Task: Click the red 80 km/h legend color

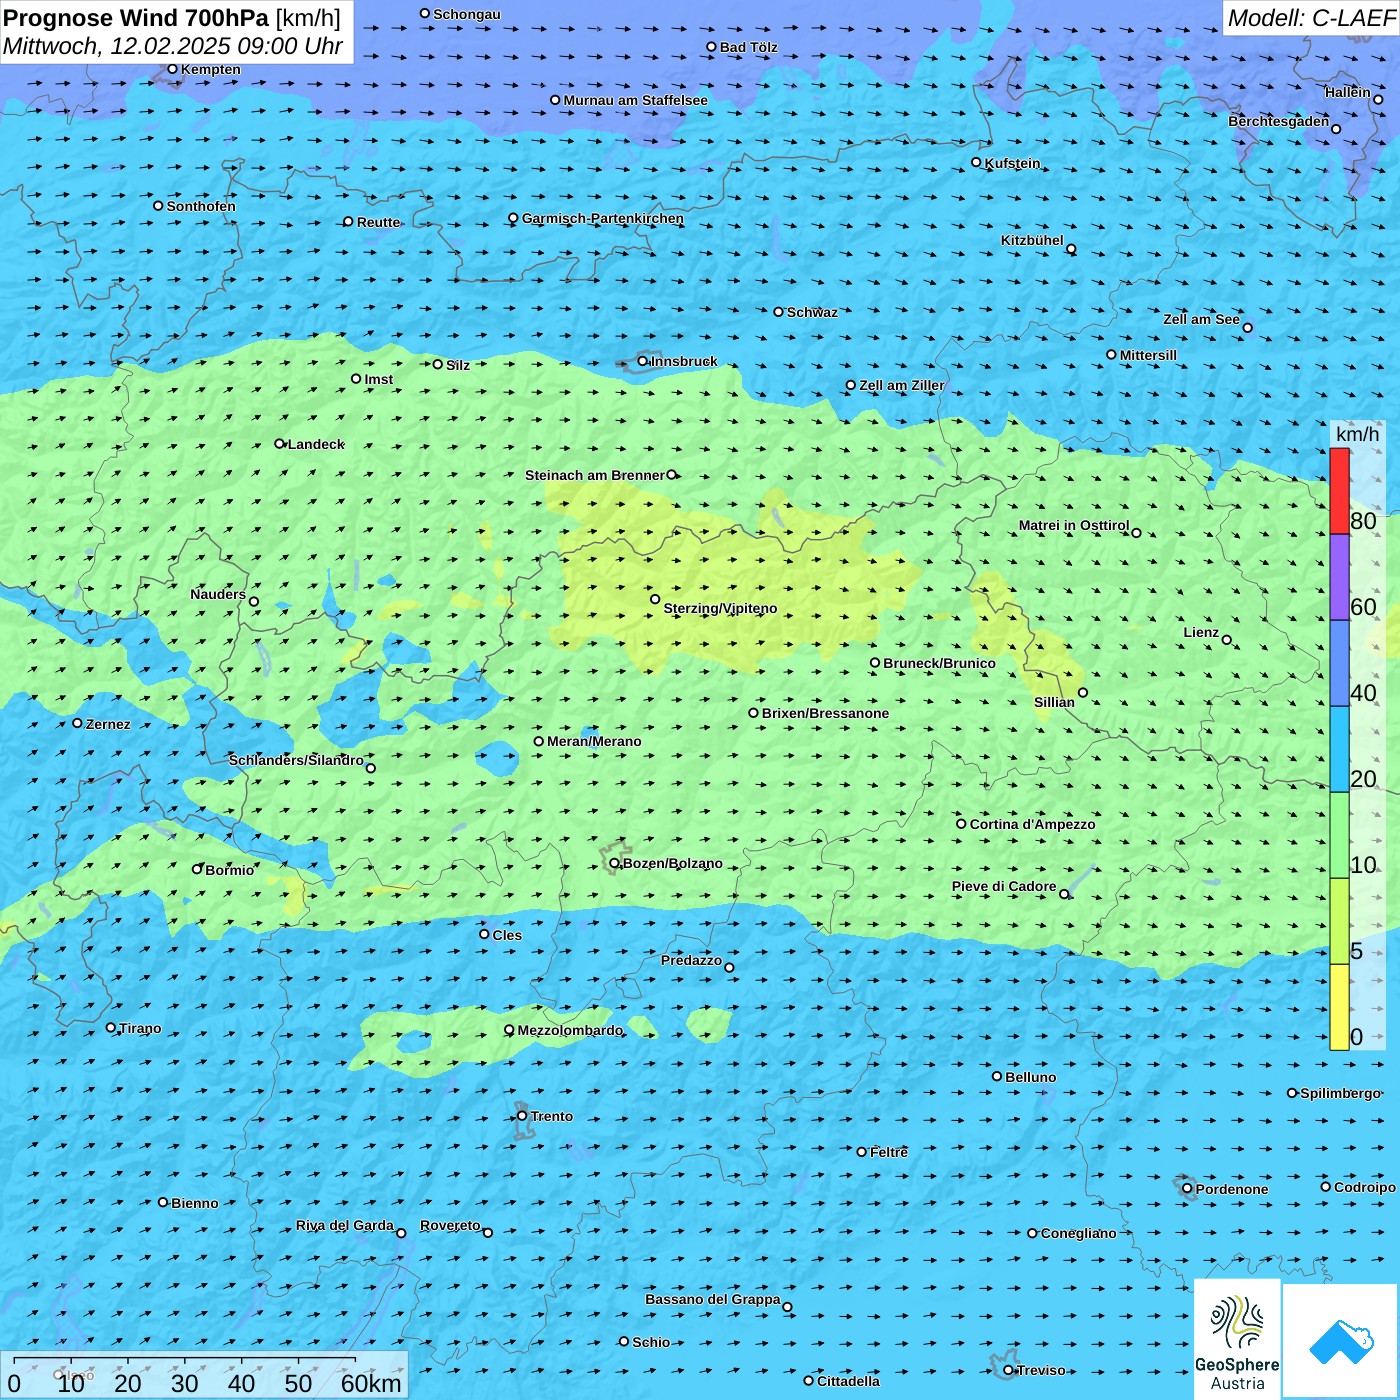Action: 1339,491
